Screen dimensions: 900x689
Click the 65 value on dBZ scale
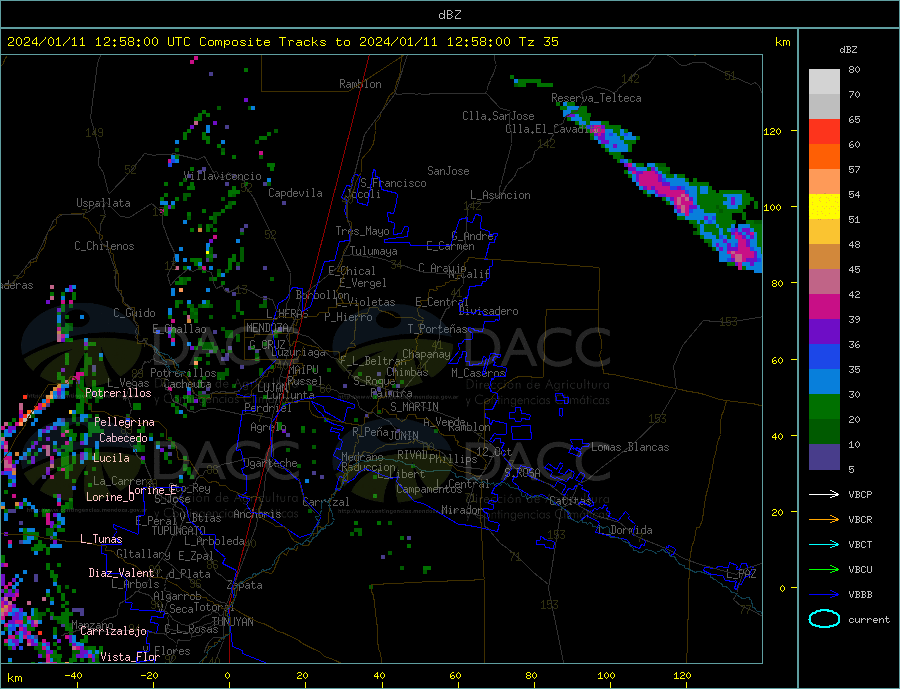(855, 119)
